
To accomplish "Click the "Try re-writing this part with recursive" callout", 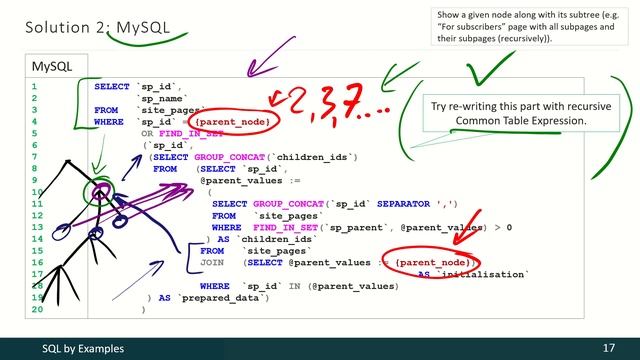I will [521, 113].
